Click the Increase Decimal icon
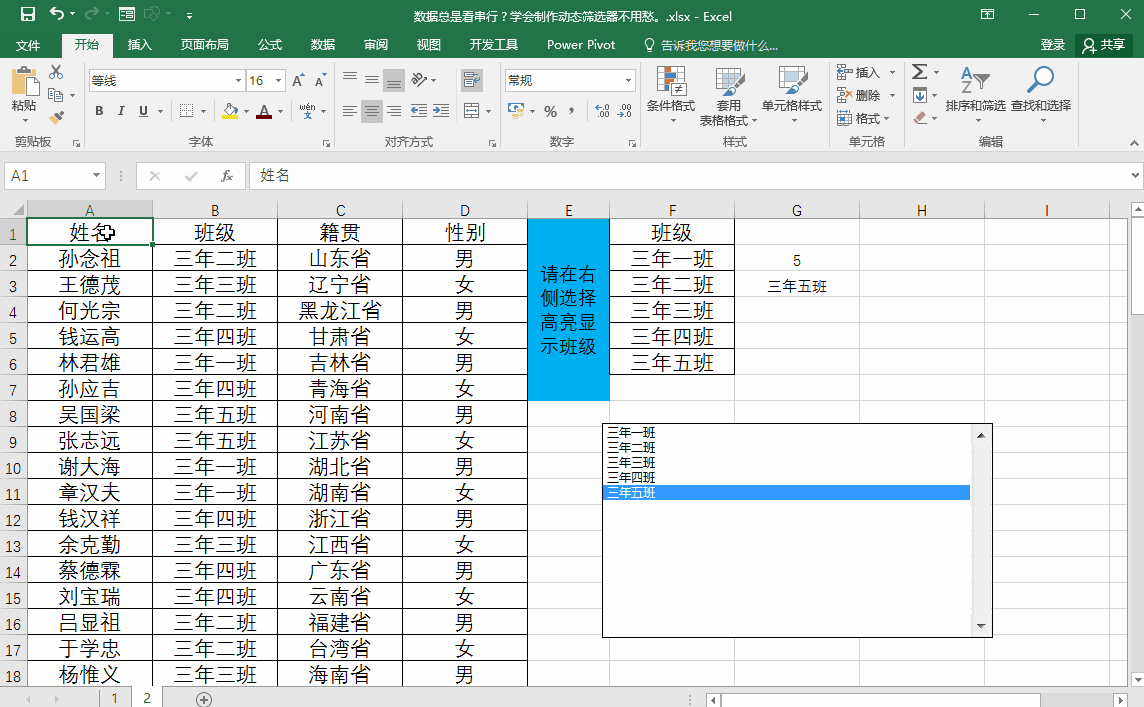 point(602,111)
